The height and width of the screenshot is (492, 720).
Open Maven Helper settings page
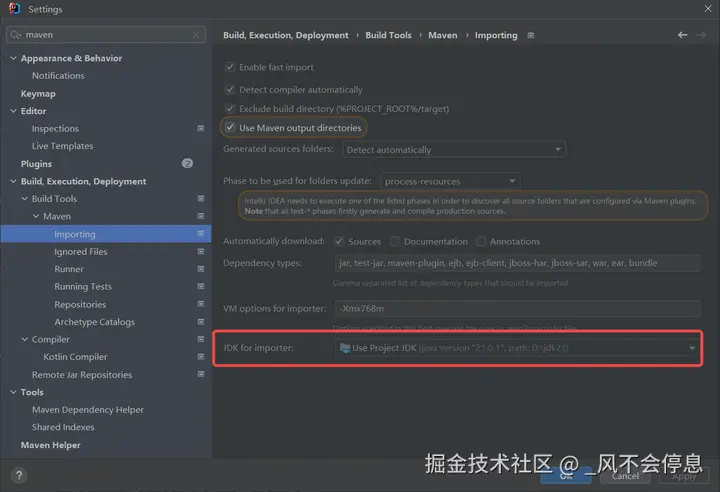tap(51, 445)
